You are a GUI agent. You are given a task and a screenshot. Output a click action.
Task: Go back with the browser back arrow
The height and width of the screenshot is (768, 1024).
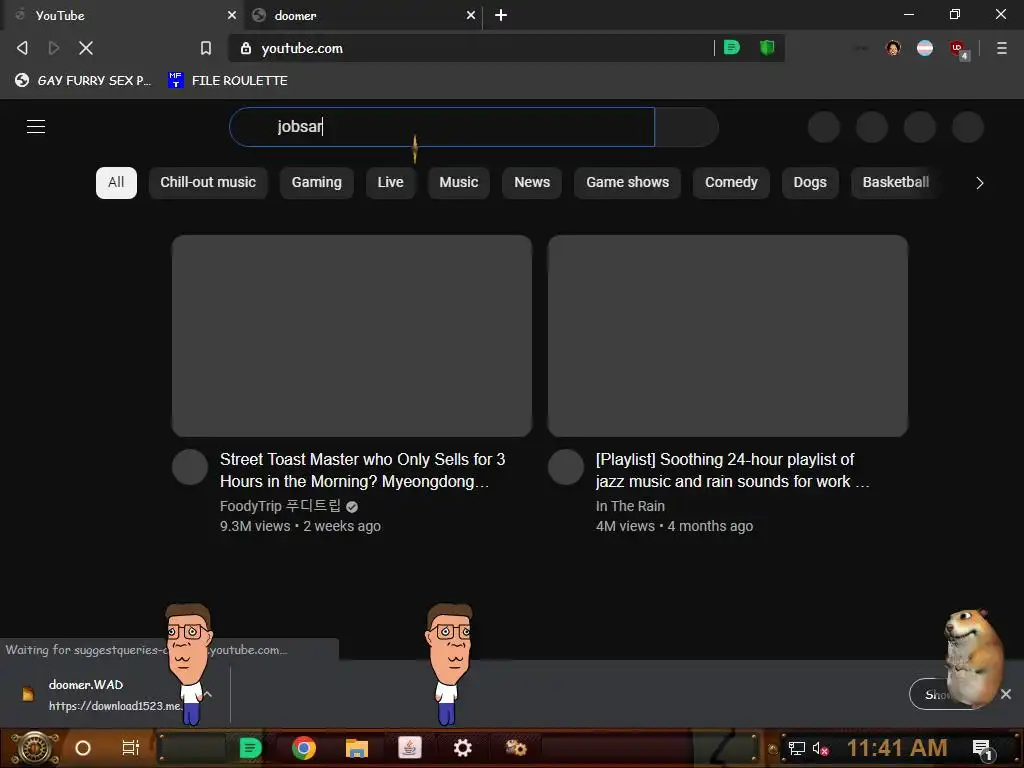click(x=22, y=48)
